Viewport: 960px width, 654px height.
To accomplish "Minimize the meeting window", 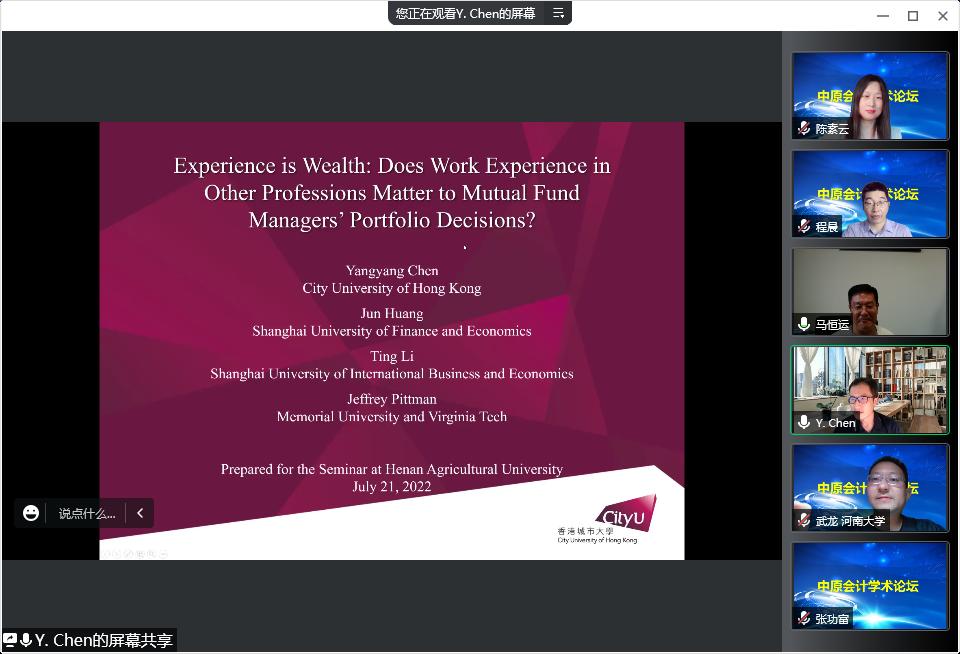I will tap(883, 15).
